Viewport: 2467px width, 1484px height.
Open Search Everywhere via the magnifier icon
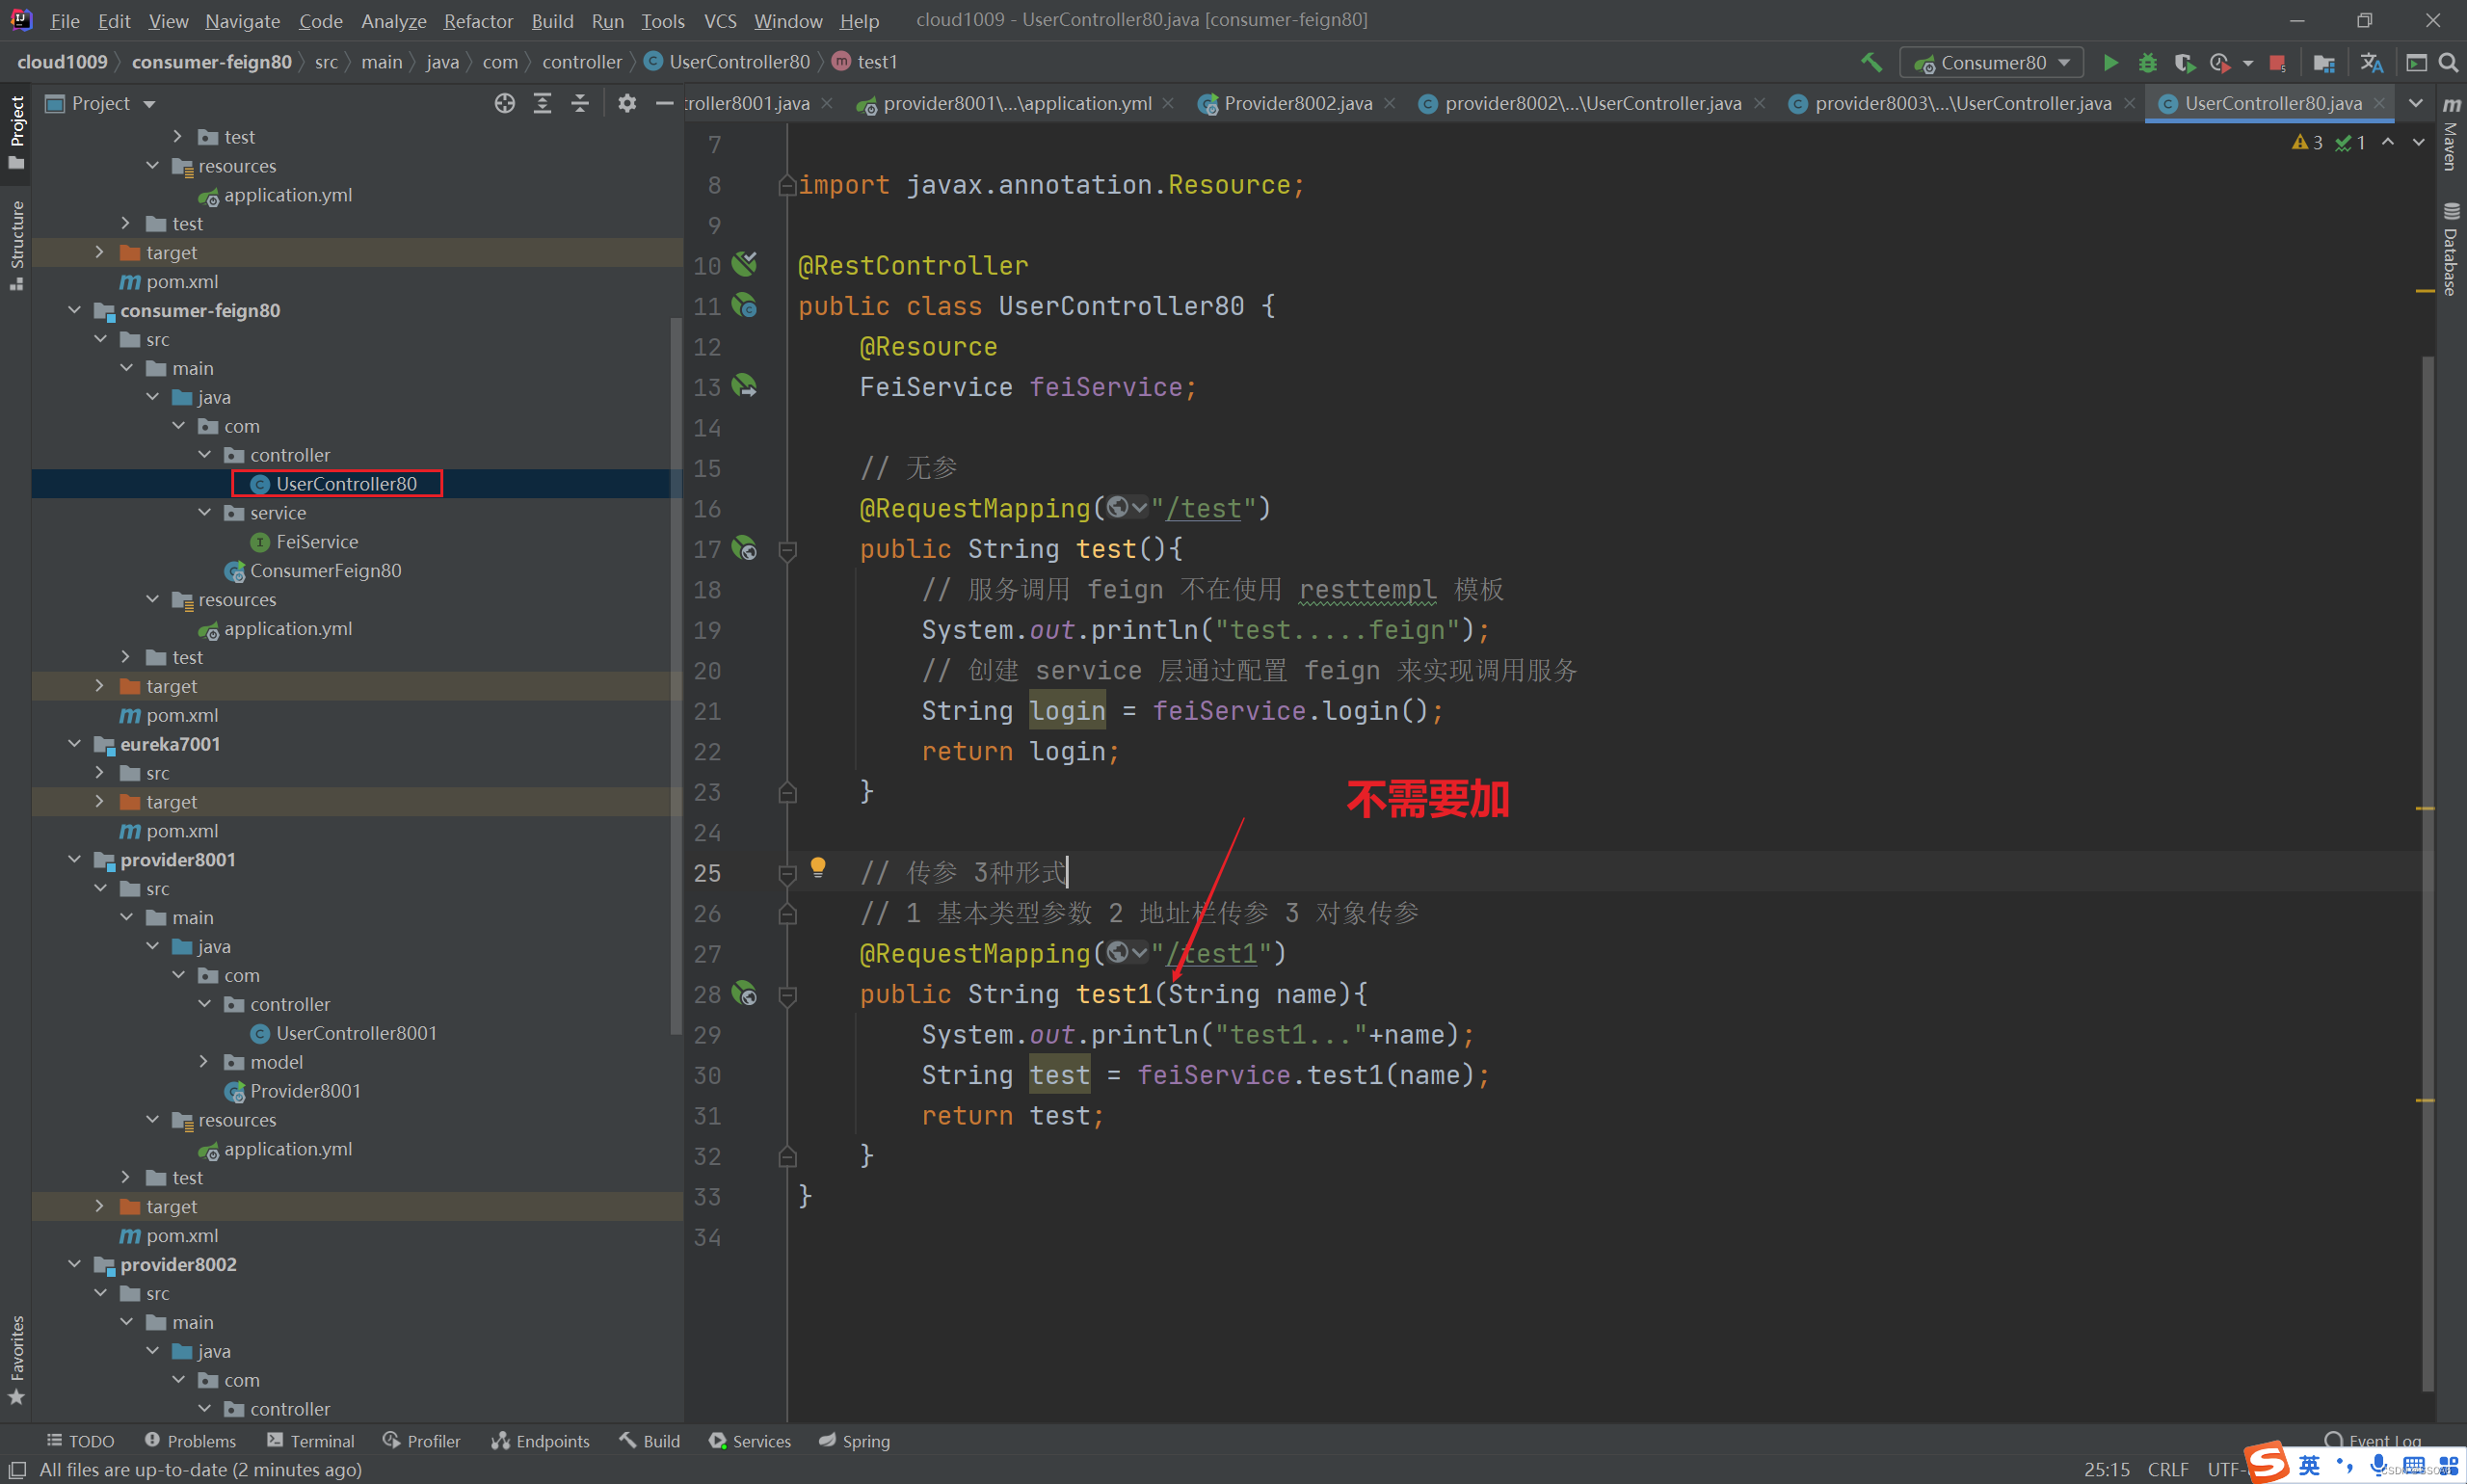click(2448, 63)
